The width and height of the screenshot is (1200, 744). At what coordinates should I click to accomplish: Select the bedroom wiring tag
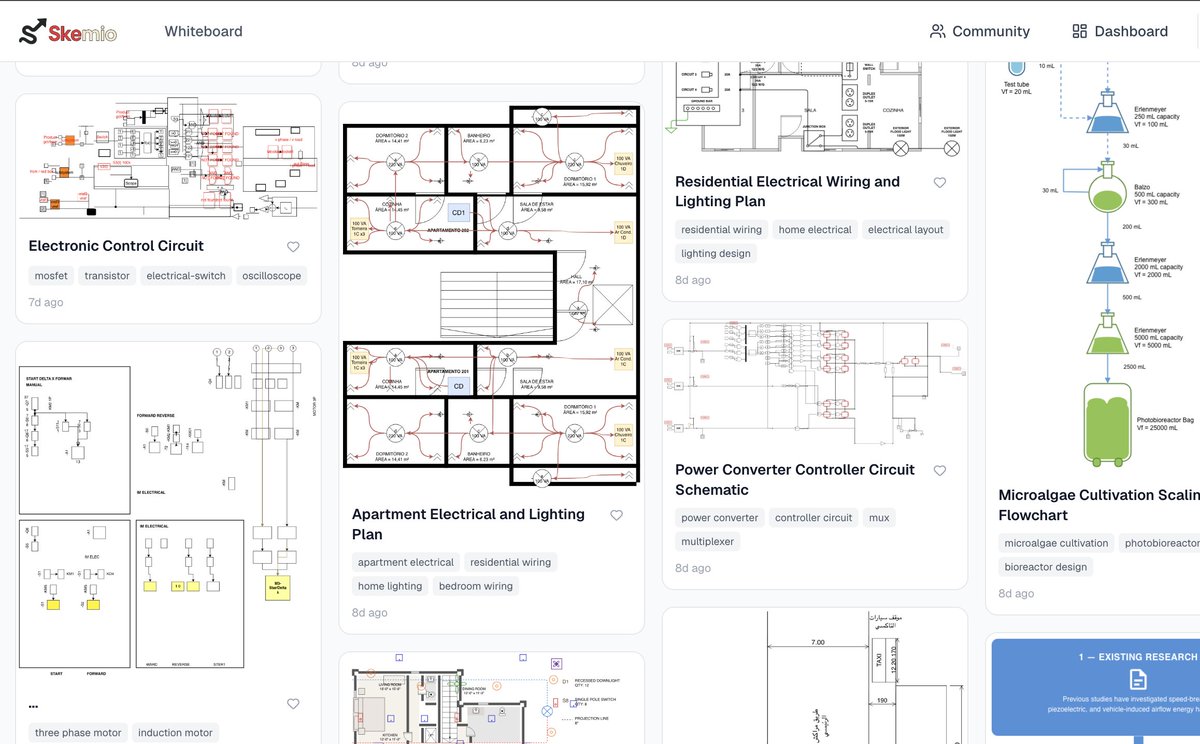(476, 586)
